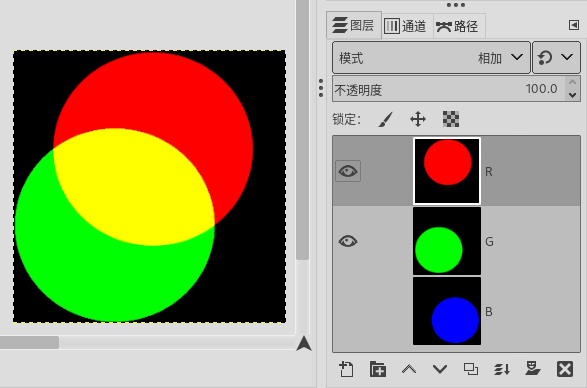Click the canvas navigation arrow icon

click(x=304, y=343)
